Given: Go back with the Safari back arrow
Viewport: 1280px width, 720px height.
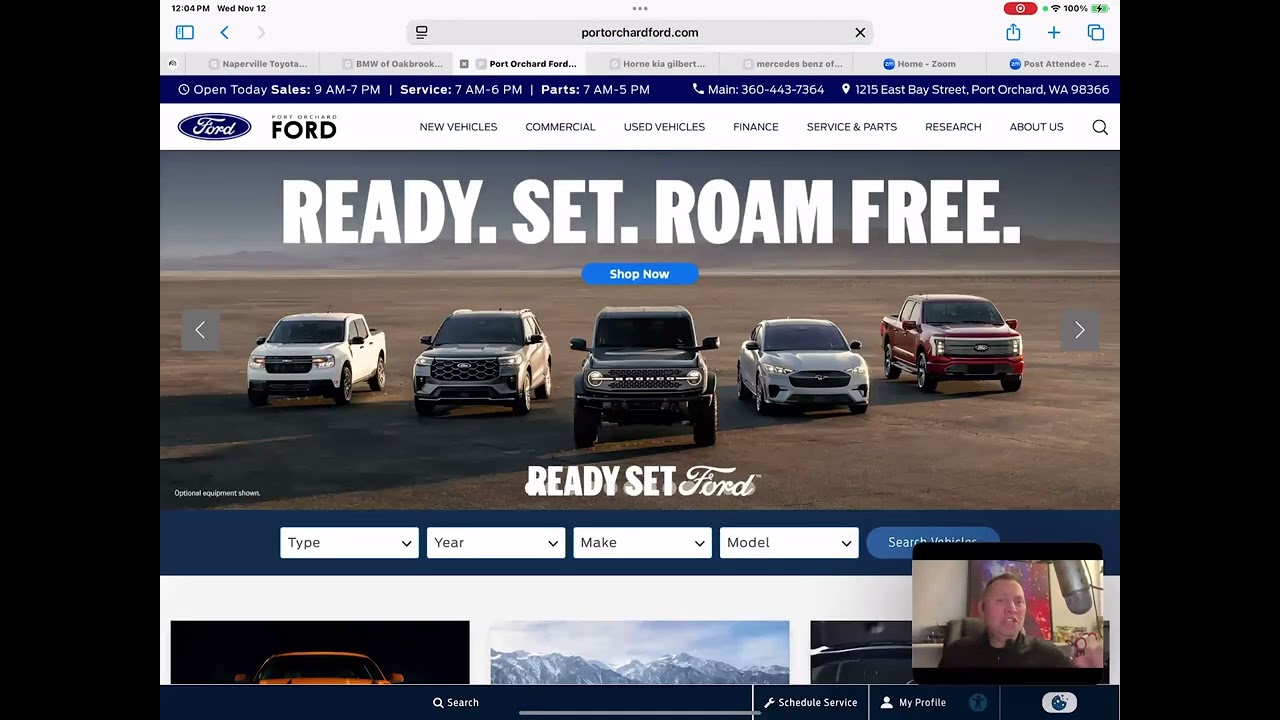Looking at the screenshot, I should [224, 32].
